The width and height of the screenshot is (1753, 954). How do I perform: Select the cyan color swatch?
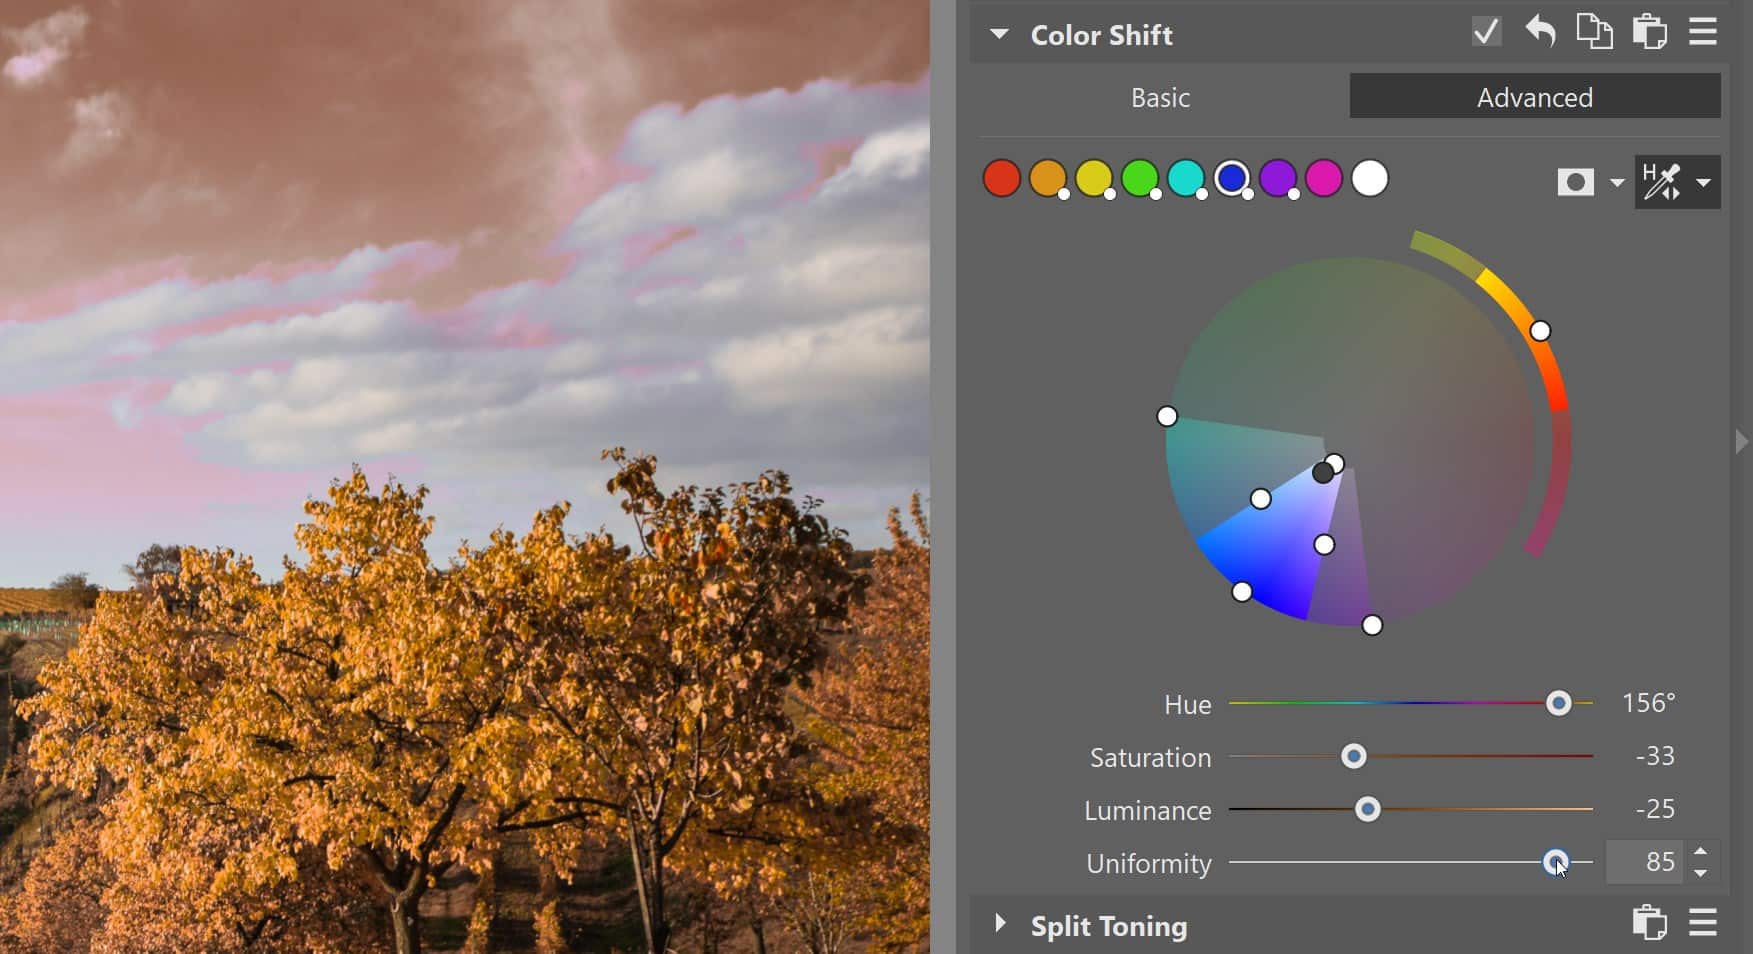[1185, 178]
